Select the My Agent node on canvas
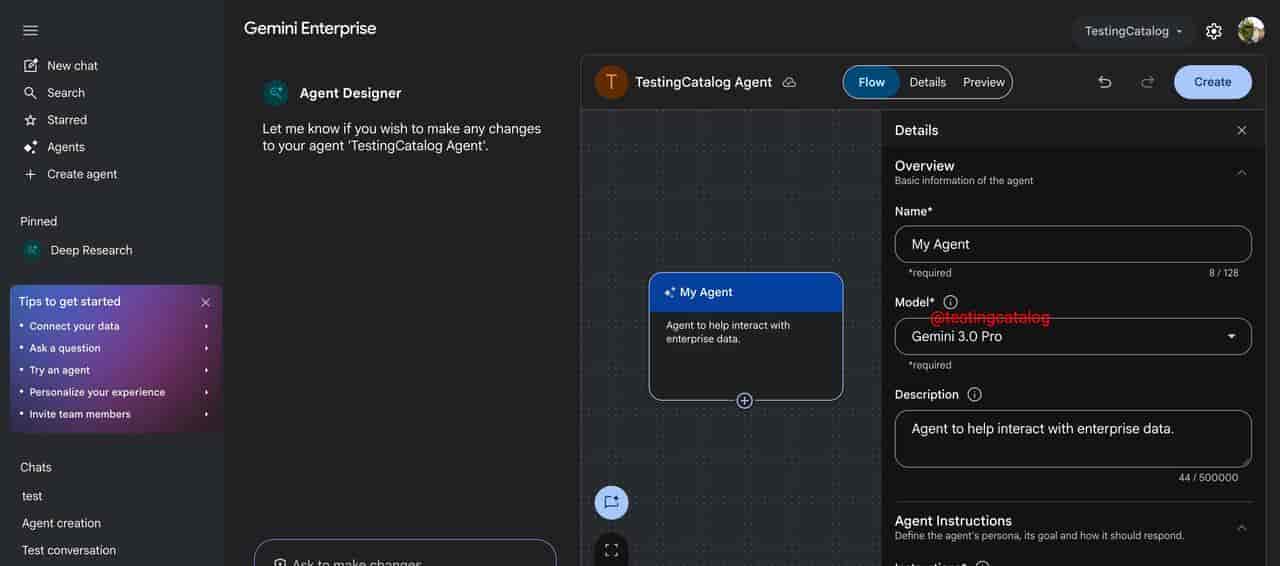1280x566 pixels. pyautogui.click(x=746, y=336)
